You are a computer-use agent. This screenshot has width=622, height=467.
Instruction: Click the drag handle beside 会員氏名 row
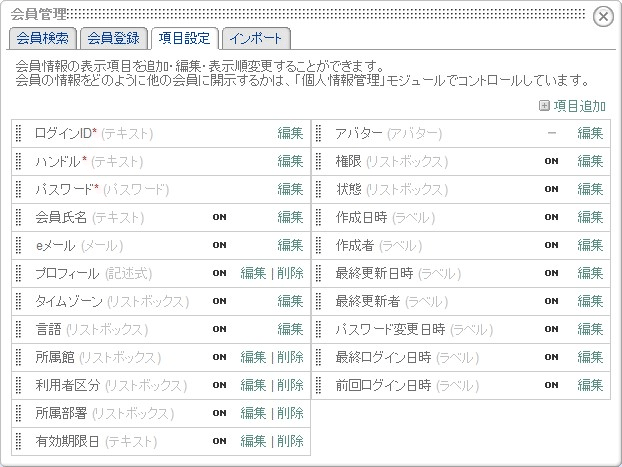tap(20, 217)
